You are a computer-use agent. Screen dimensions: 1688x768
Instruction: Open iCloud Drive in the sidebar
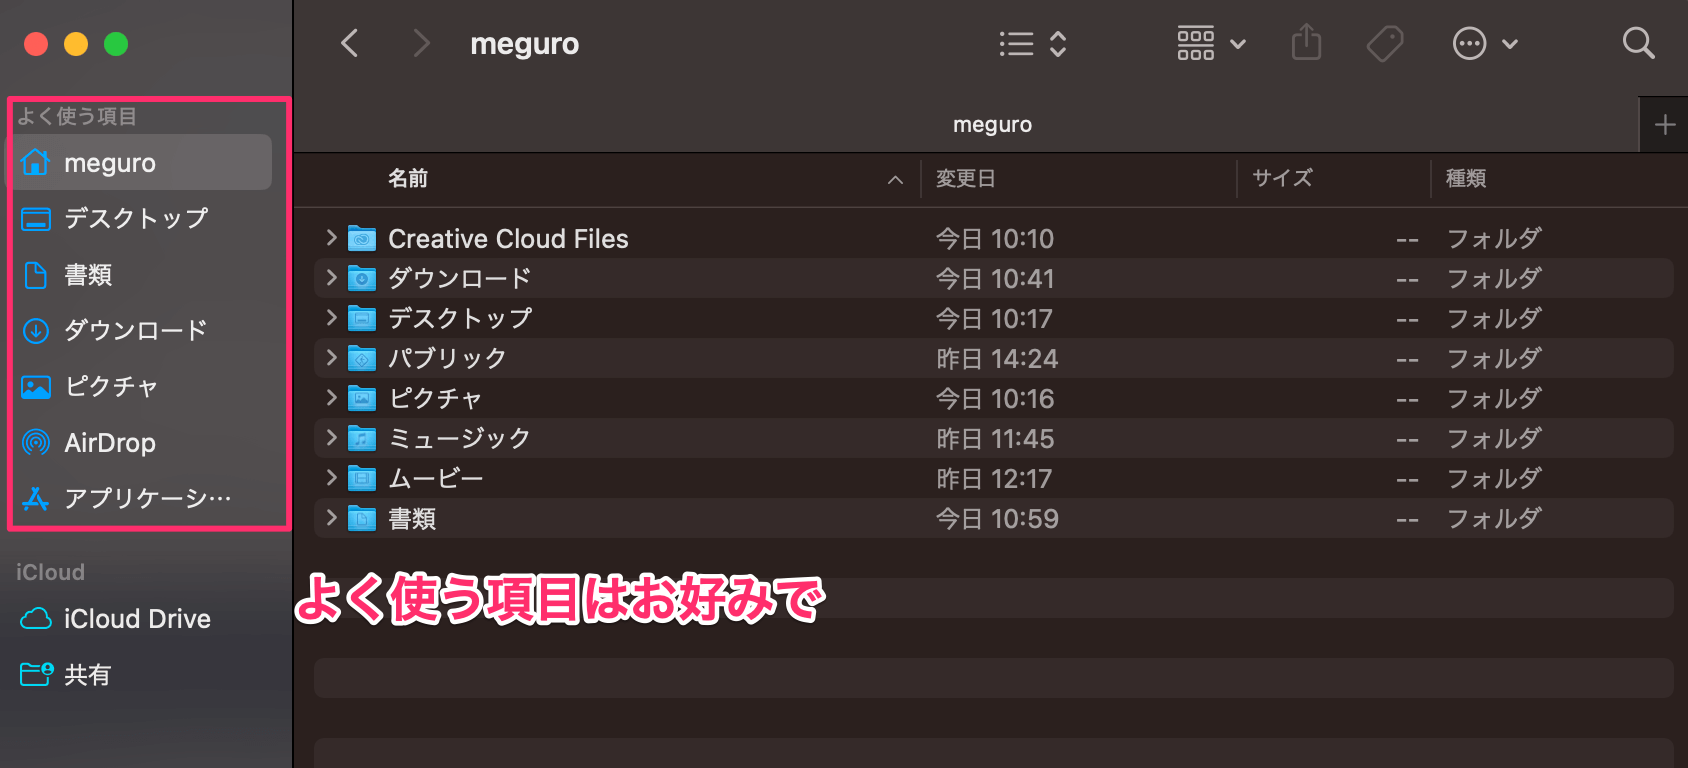click(137, 619)
